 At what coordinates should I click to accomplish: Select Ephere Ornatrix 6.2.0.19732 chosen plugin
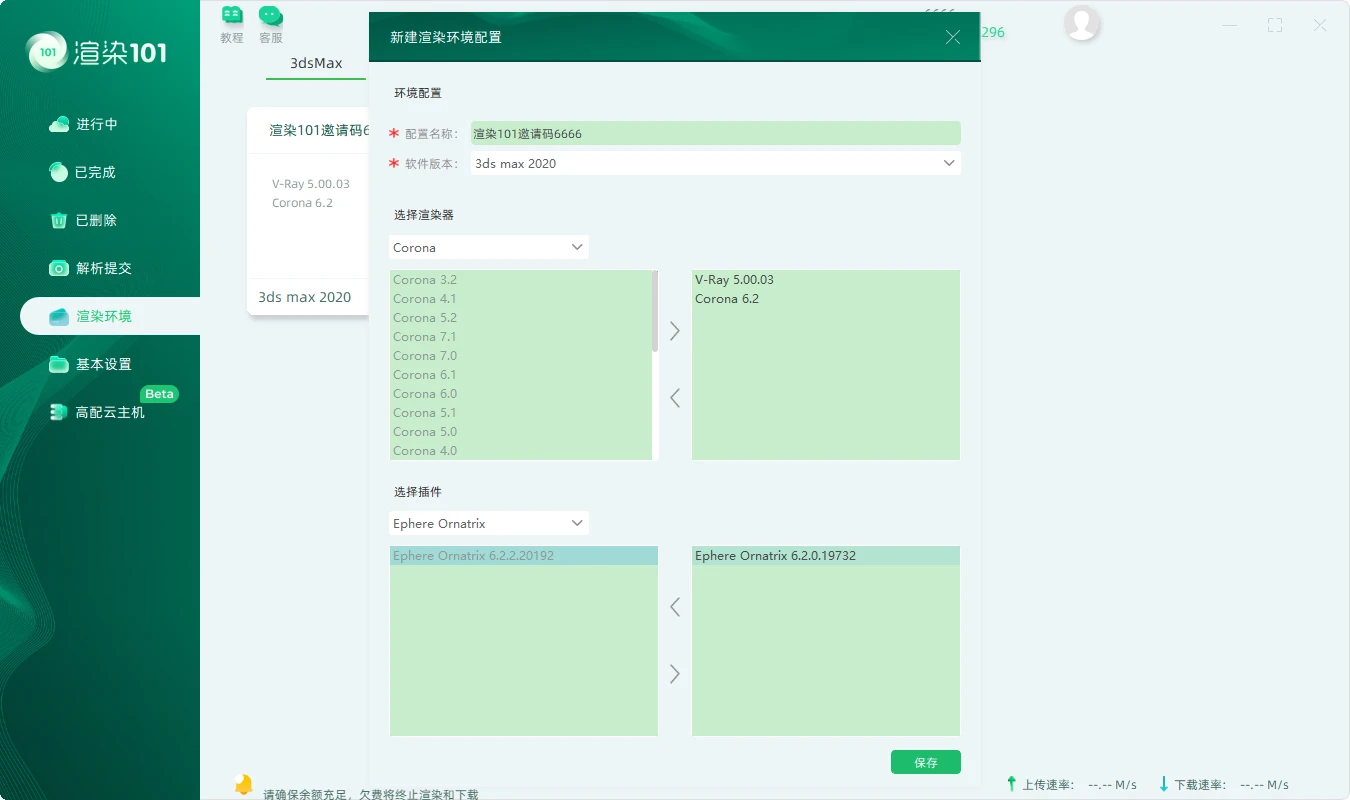click(826, 556)
